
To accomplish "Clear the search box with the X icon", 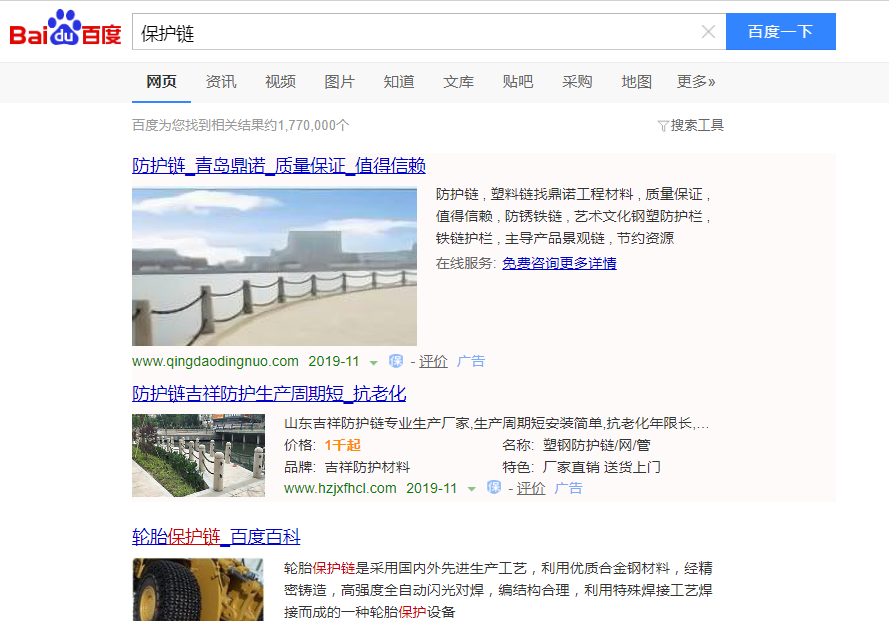I will 708,32.
